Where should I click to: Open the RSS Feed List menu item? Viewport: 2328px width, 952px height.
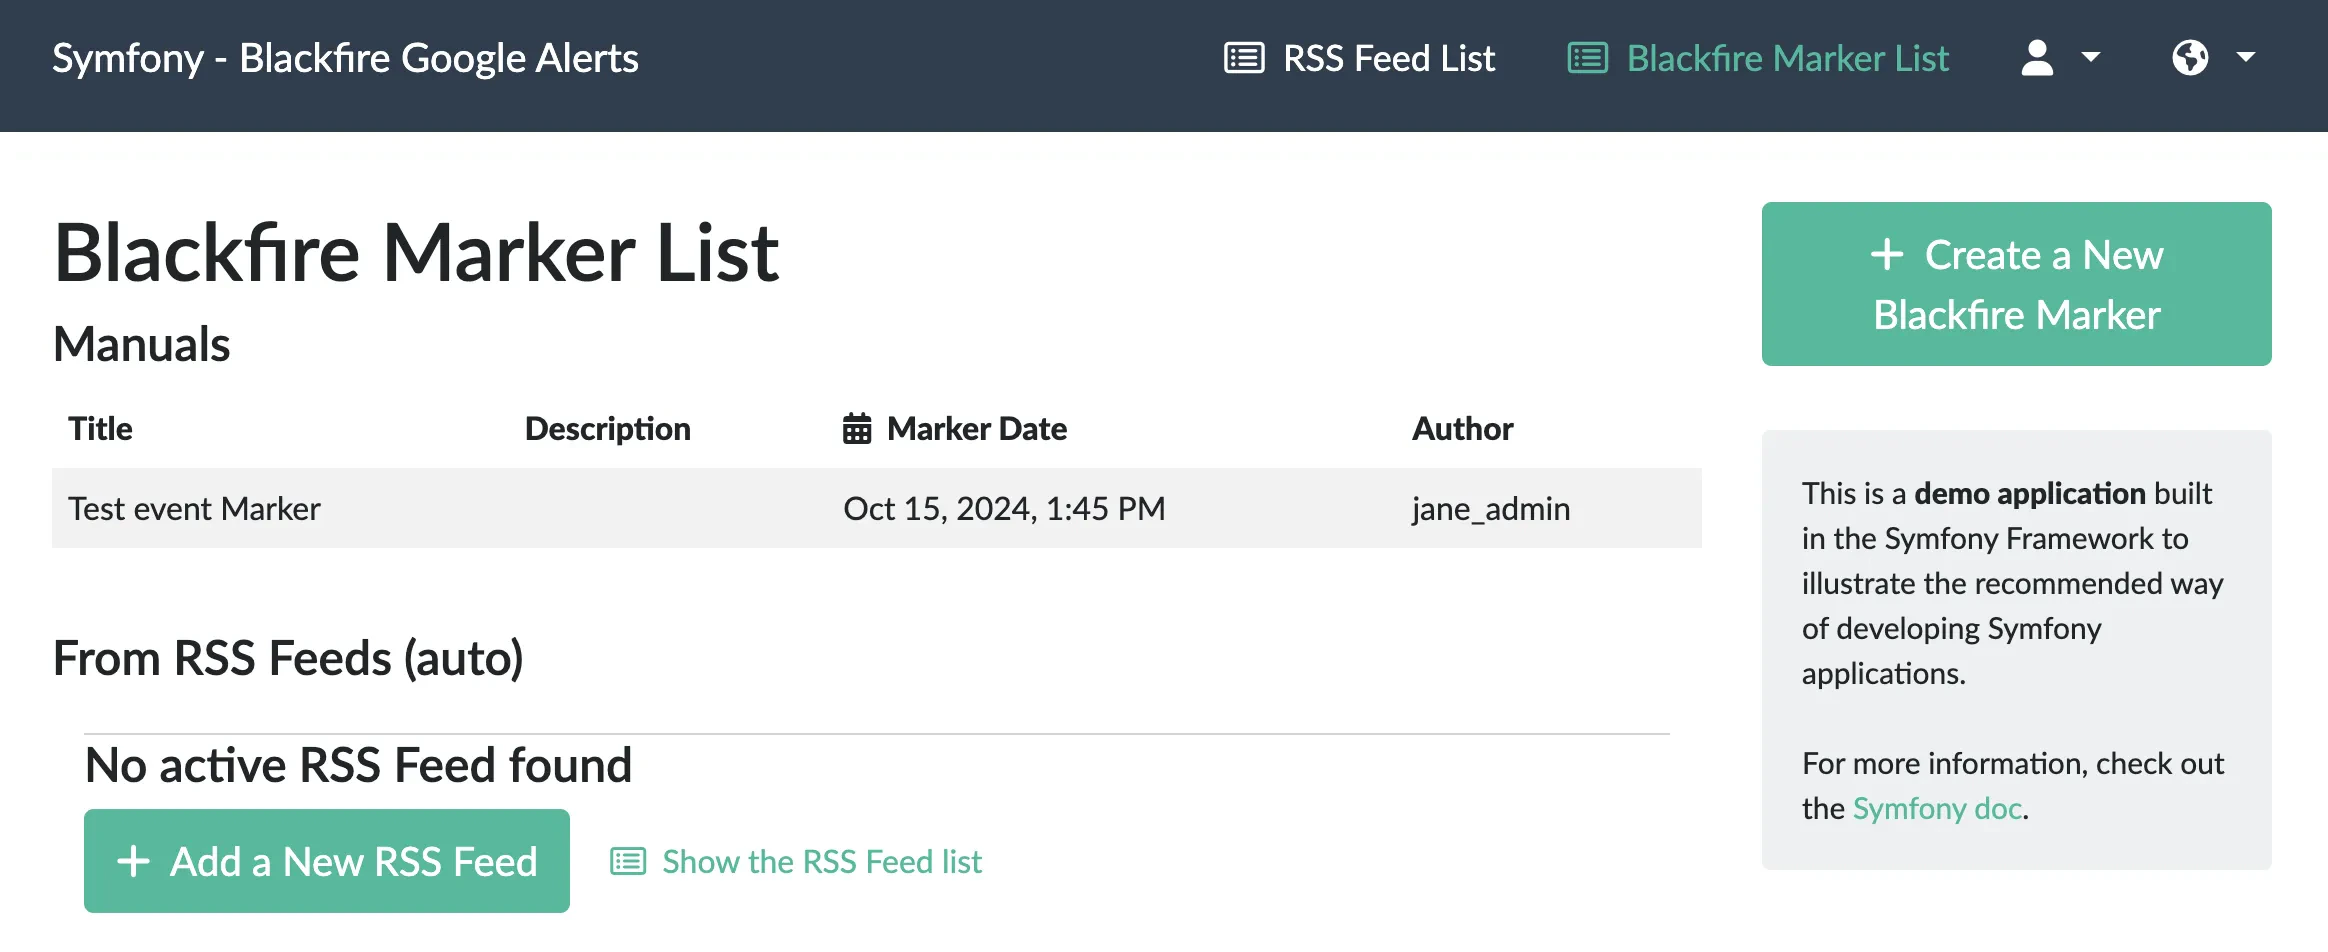[1388, 58]
